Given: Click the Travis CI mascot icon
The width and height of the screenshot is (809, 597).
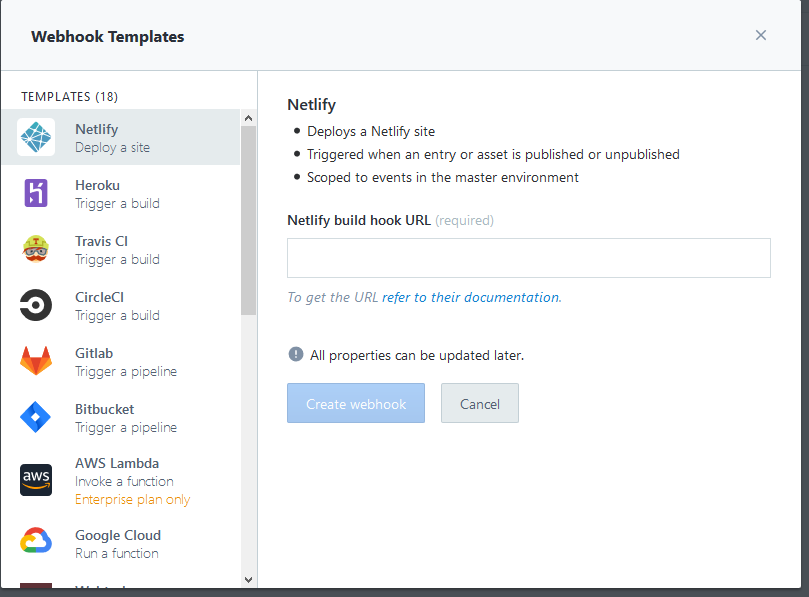Looking at the screenshot, I should coord(36,249).
